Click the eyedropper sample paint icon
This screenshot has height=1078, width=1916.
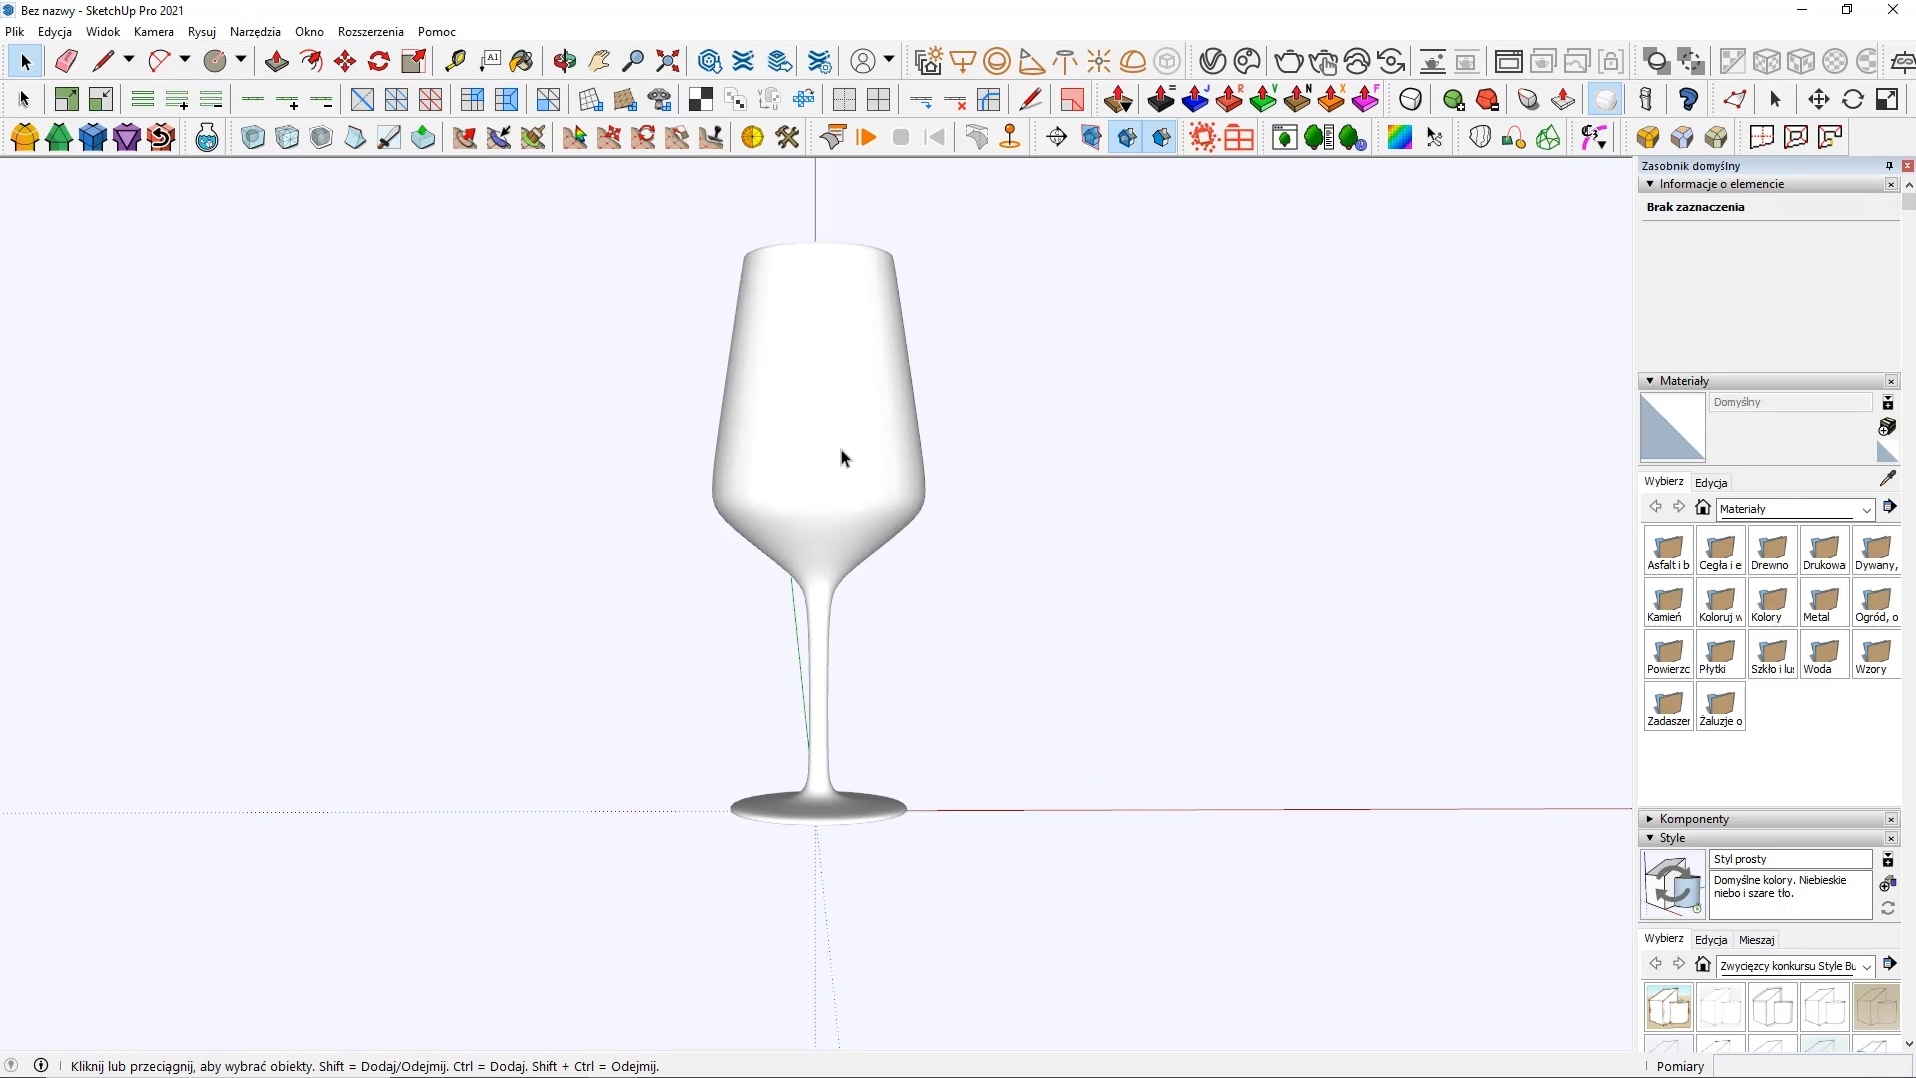1889,479
